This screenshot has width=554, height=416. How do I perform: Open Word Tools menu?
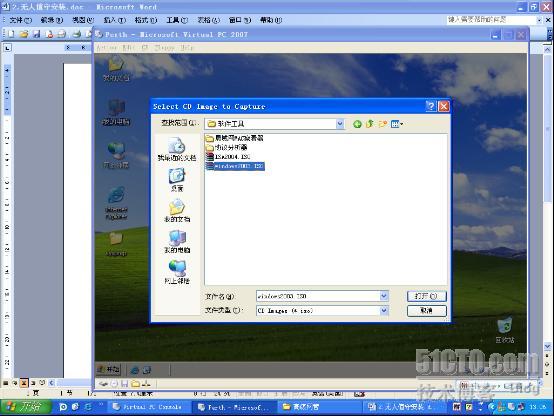177,20
